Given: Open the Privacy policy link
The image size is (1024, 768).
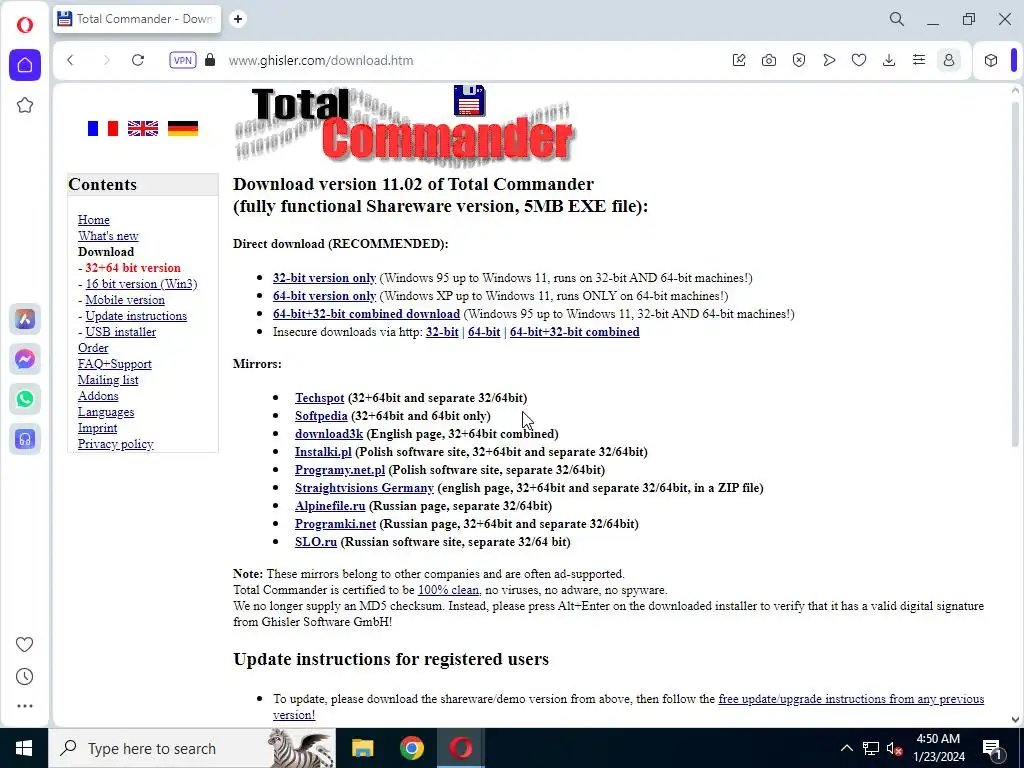Looking at the screenshot, I should [116, 443].
